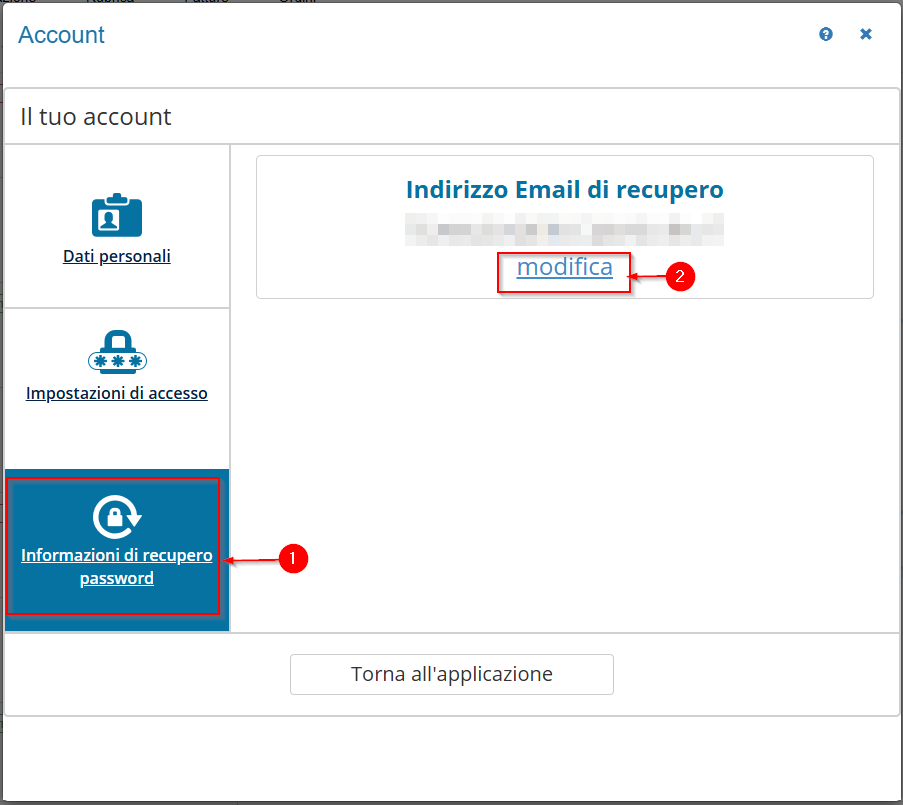Open the help question mark icon
The width and height of the screenshot is (903, 805).
(x=826, y=34)
